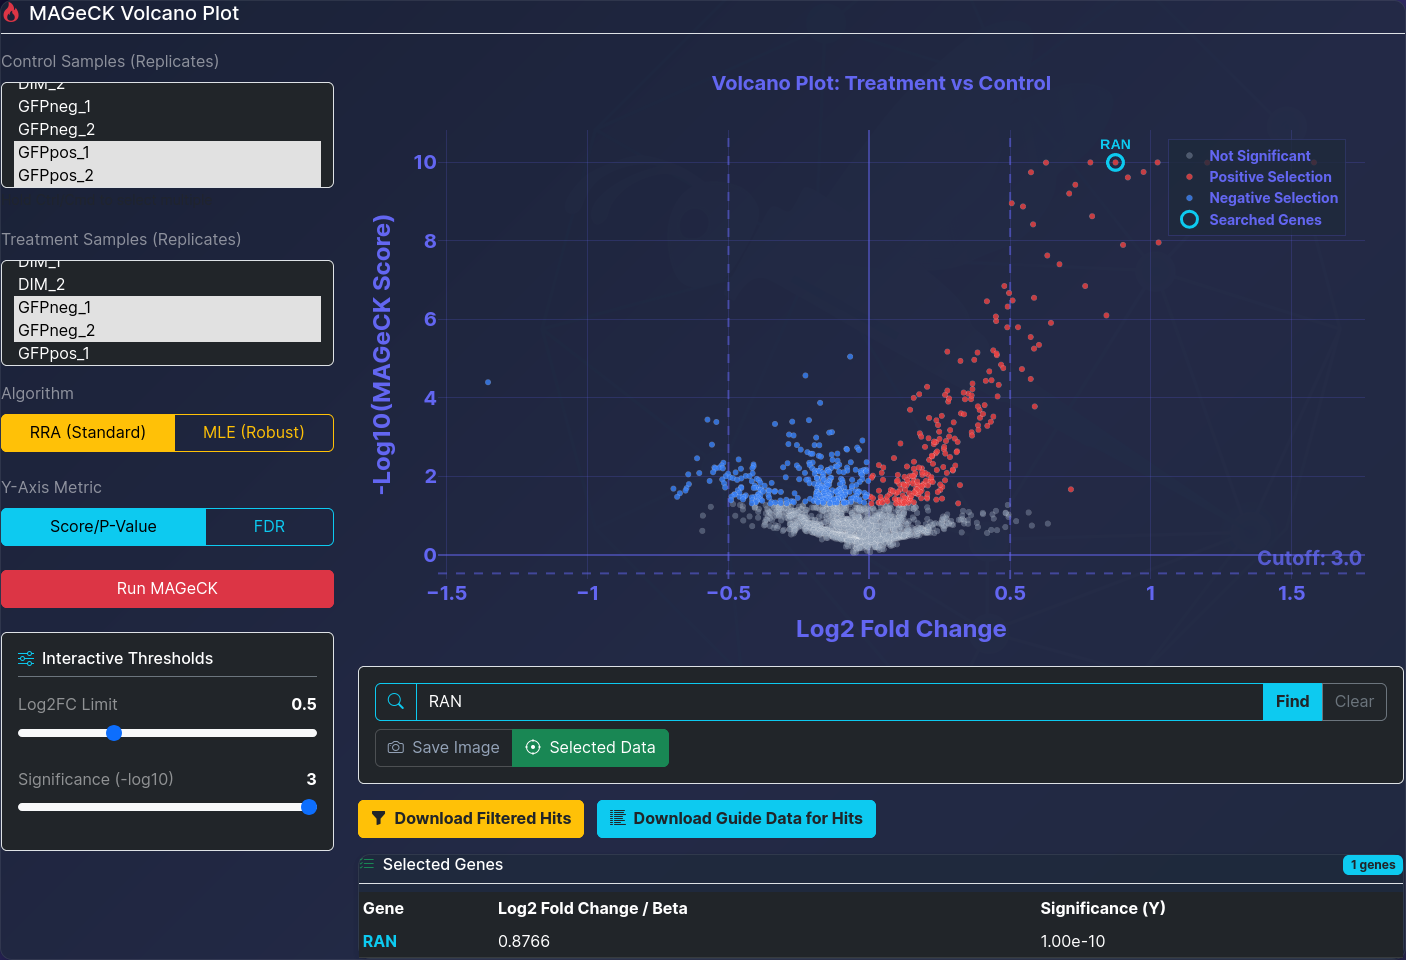The image size is (1406, 960).
Task: Click the Log2 Fold Change / Beta header
Action: click(x=593, y=909)
